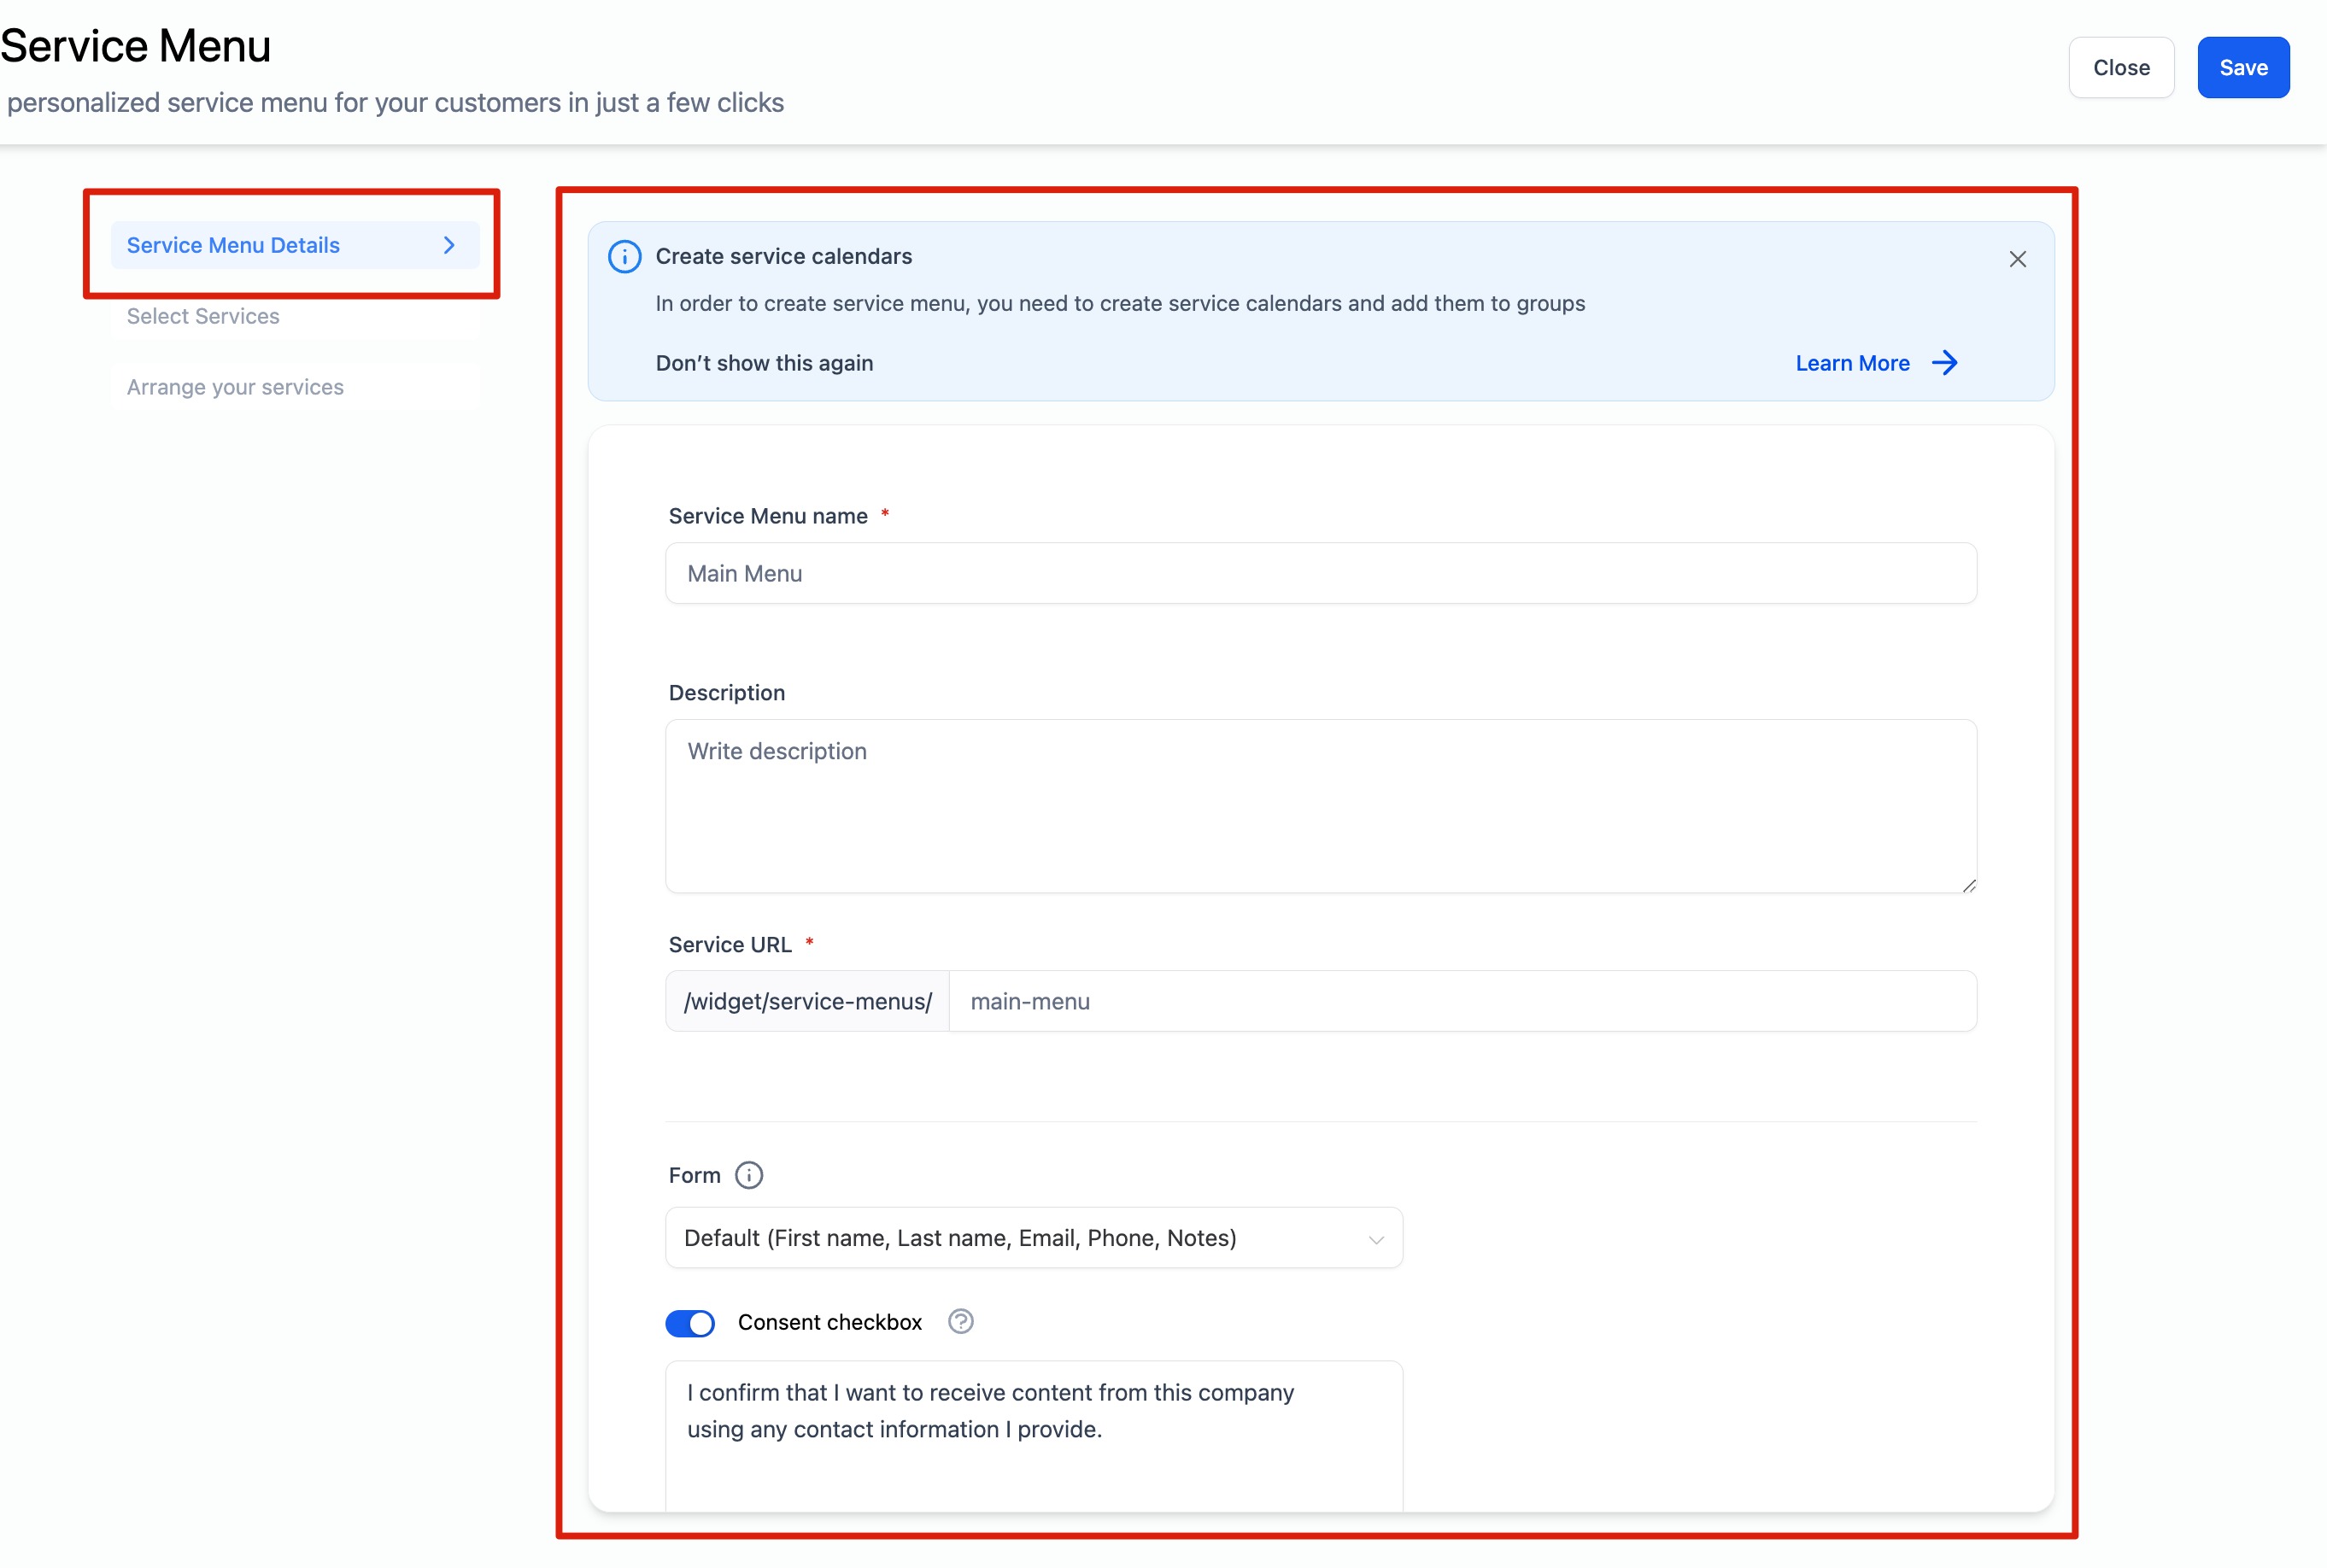Click the Close button
The width and height of the screenshot is (2327, 1568).
pyautogui.click(x=2120, y=68)
